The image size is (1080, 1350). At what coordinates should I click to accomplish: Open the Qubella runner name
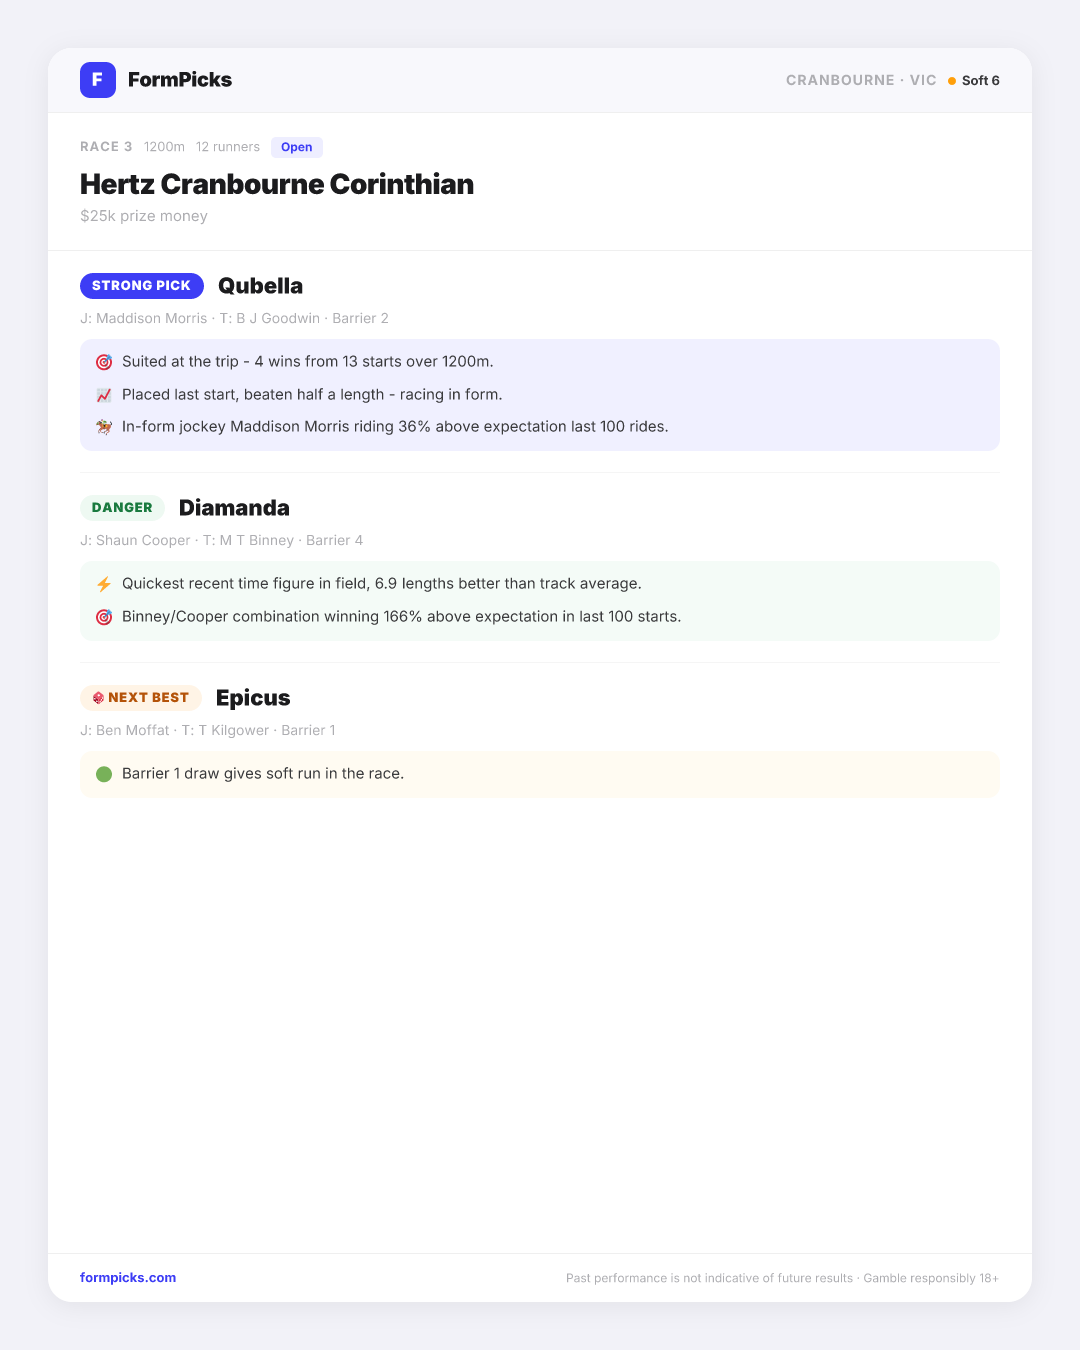[x=260, y=286]
